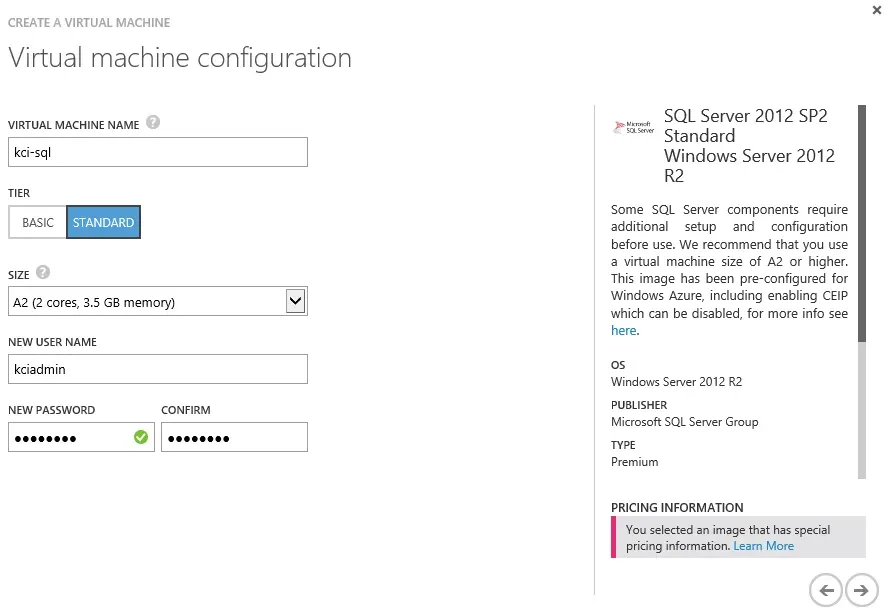The image size is (888, 611).
Task: Open the 'here' link about disabling CEIP
Action: [x=623, y=330]
